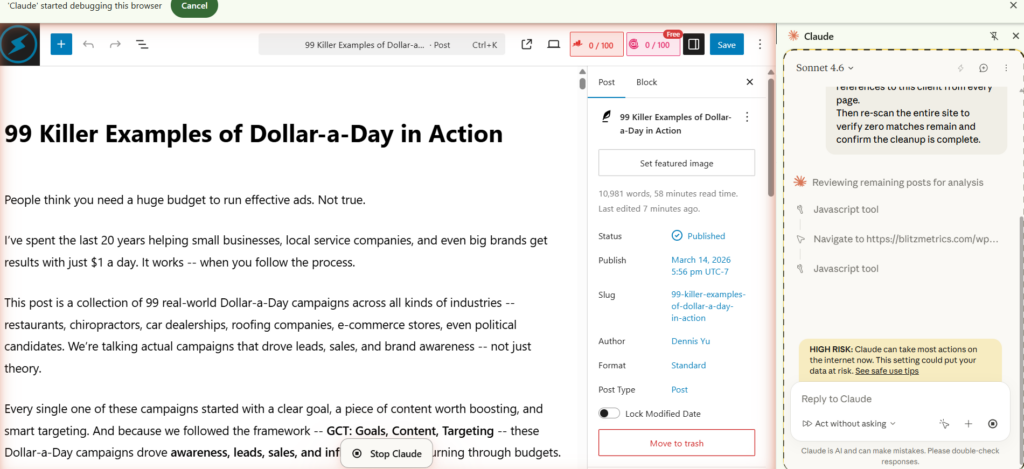Viewport: 1024px width, 469px height.
Task: Click the Undo arrow in editor toolbar
Action: [x=89, y=44]
